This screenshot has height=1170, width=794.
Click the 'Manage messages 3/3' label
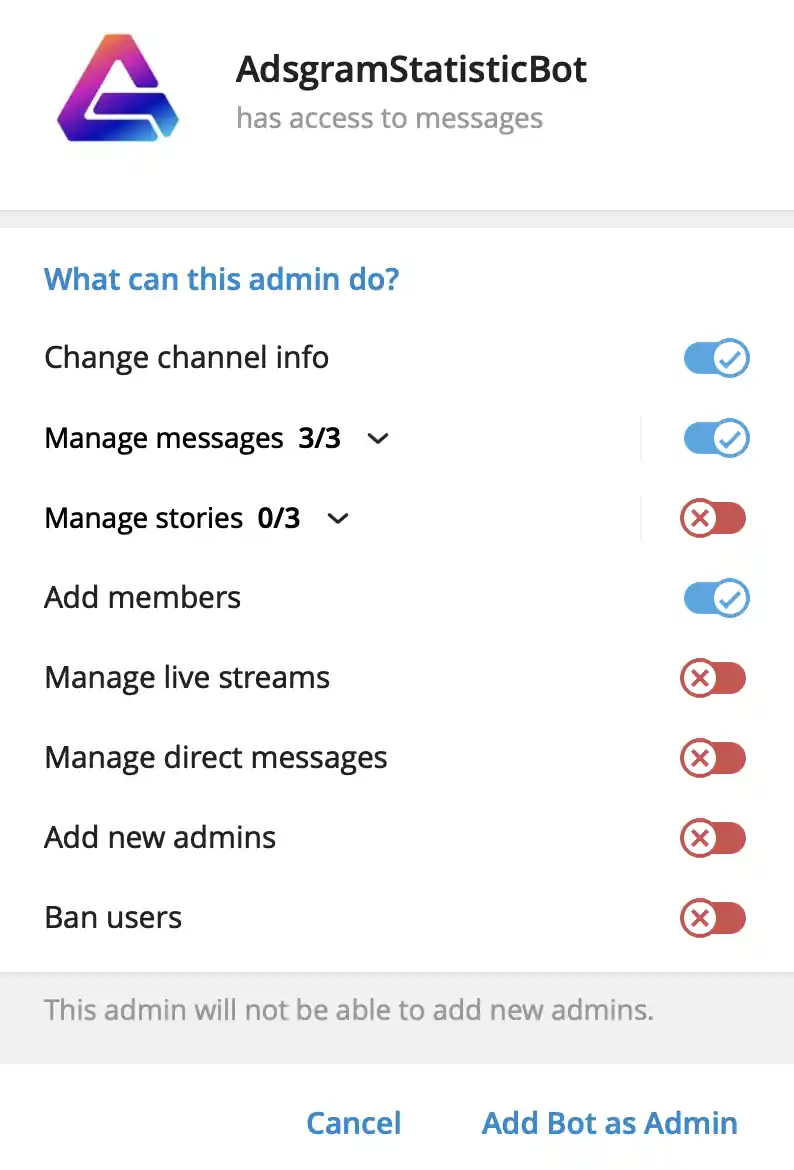[x=193, y=438]
